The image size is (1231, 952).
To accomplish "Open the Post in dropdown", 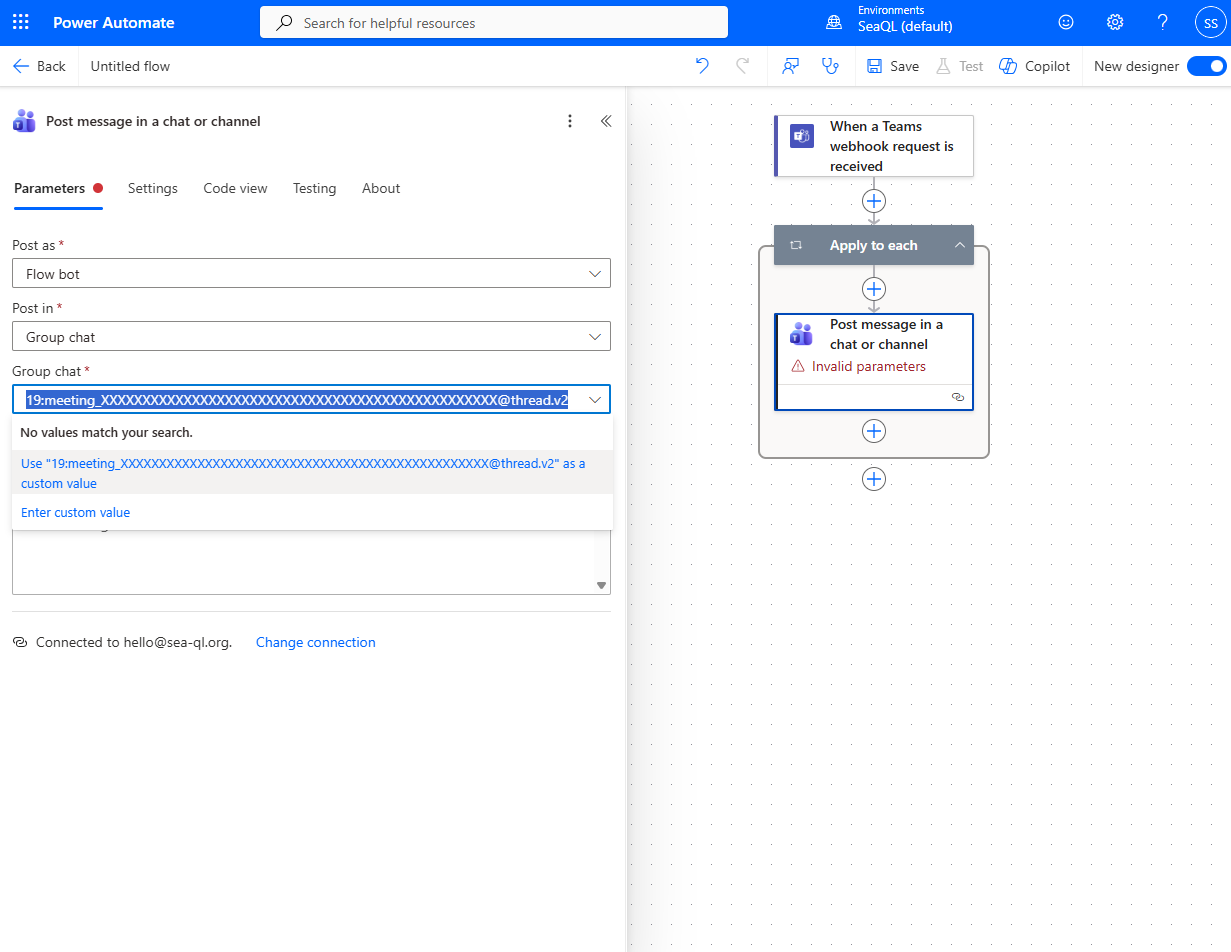I will click(311, 337).
